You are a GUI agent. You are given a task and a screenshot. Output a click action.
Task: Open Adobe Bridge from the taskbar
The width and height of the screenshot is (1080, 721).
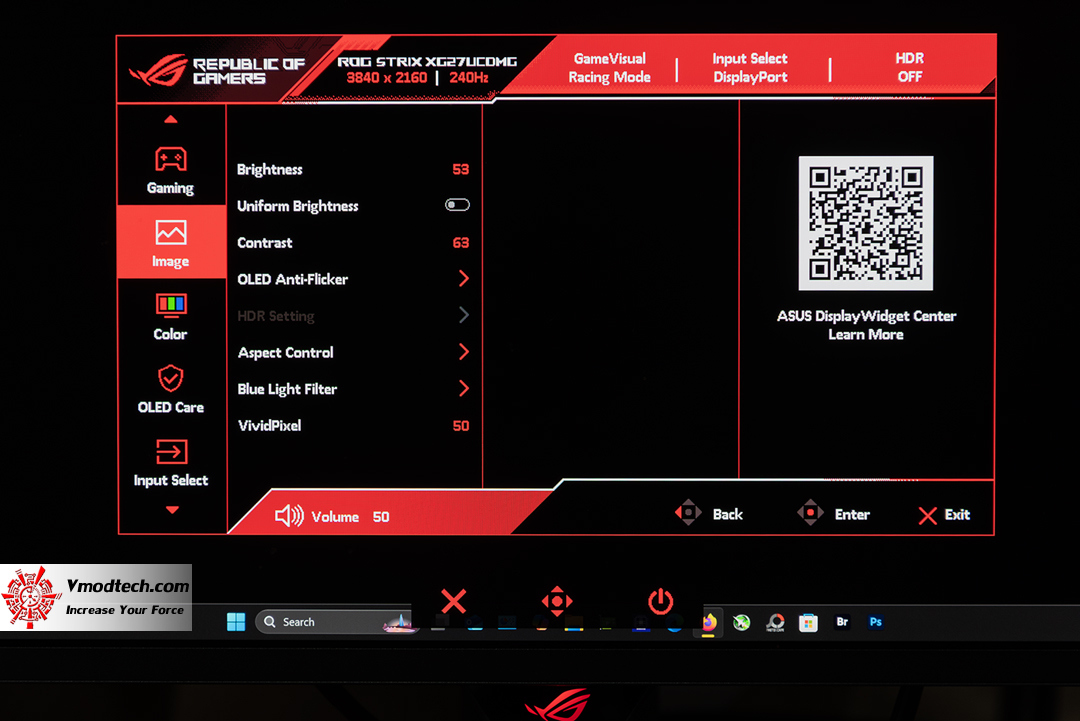click(x=842, y=622)
